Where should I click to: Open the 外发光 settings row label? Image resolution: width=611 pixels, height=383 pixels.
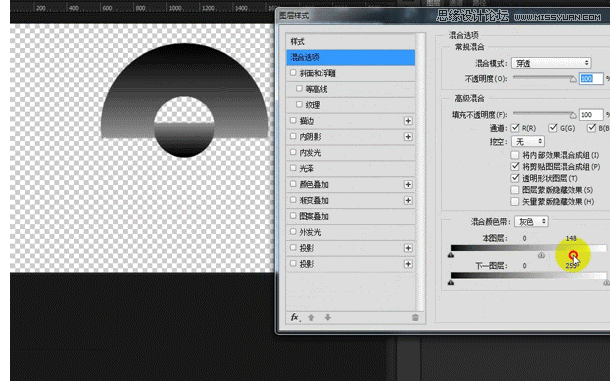tap(310, 232)
